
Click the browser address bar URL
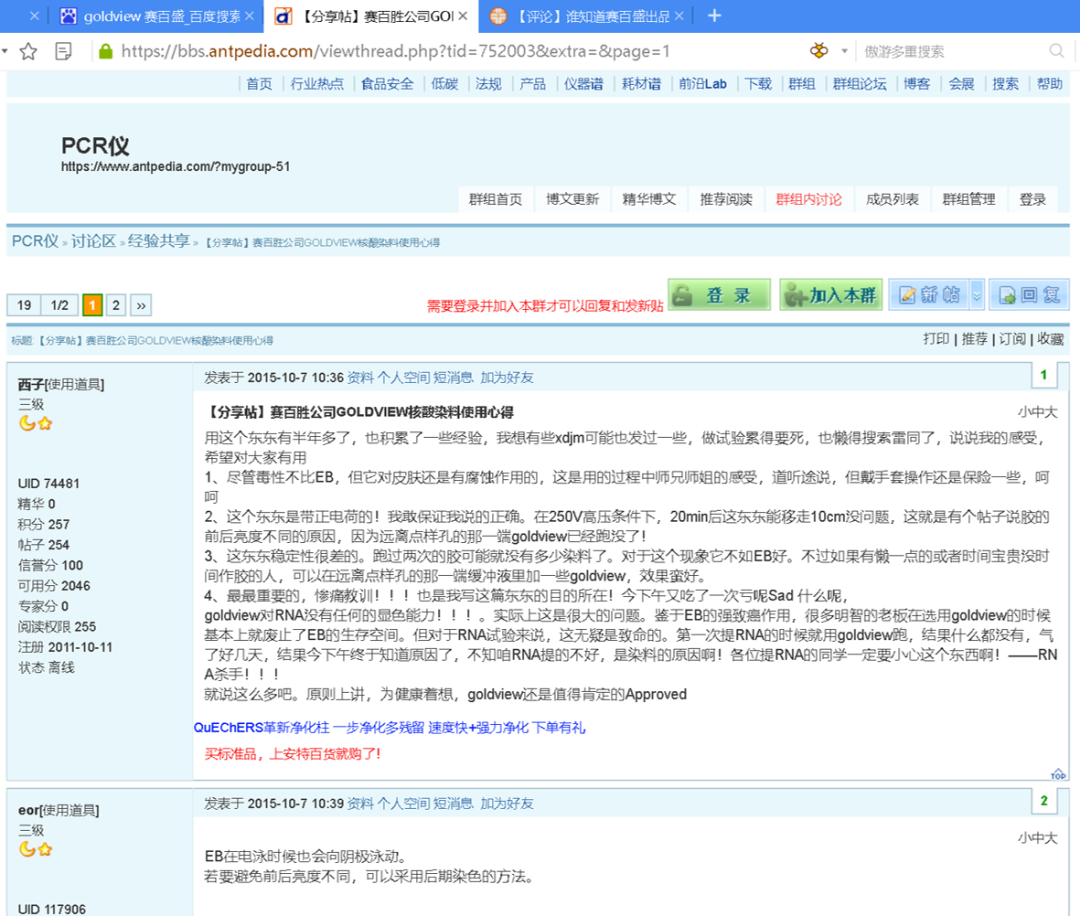point(395,51)
